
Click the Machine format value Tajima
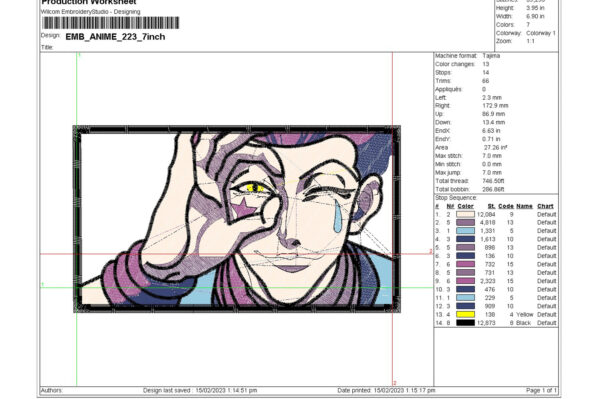491,56
